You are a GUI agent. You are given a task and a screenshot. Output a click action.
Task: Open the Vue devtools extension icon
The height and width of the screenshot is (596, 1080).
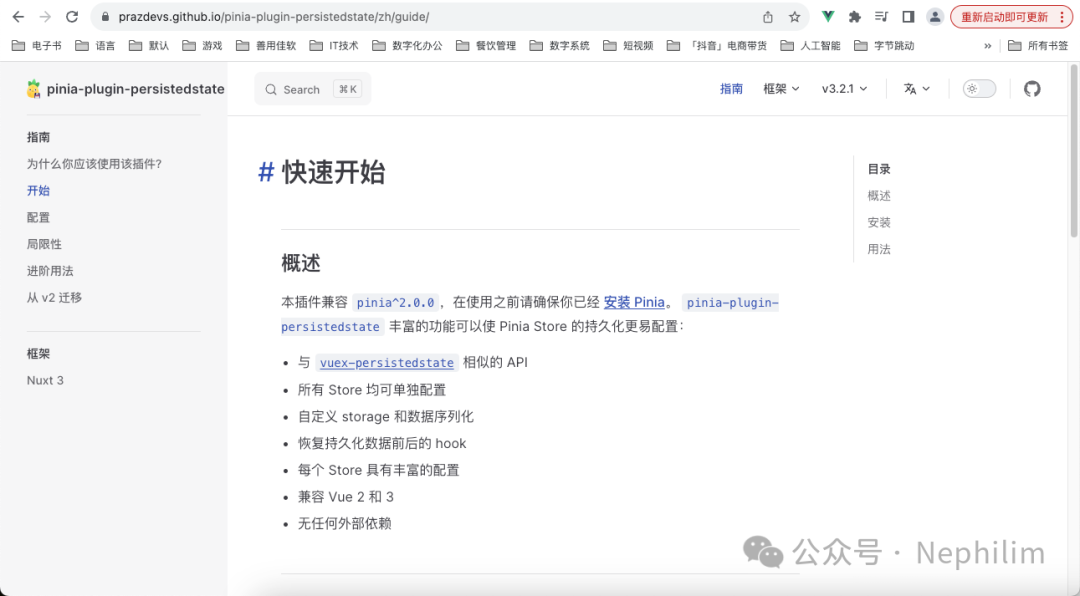tap(828, 17)
